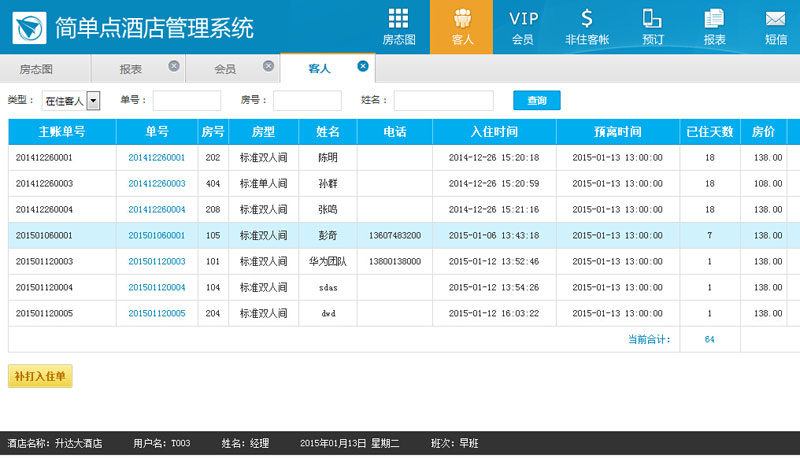
Task: Click the paper plane logo icon
Action: pos(29,28)
